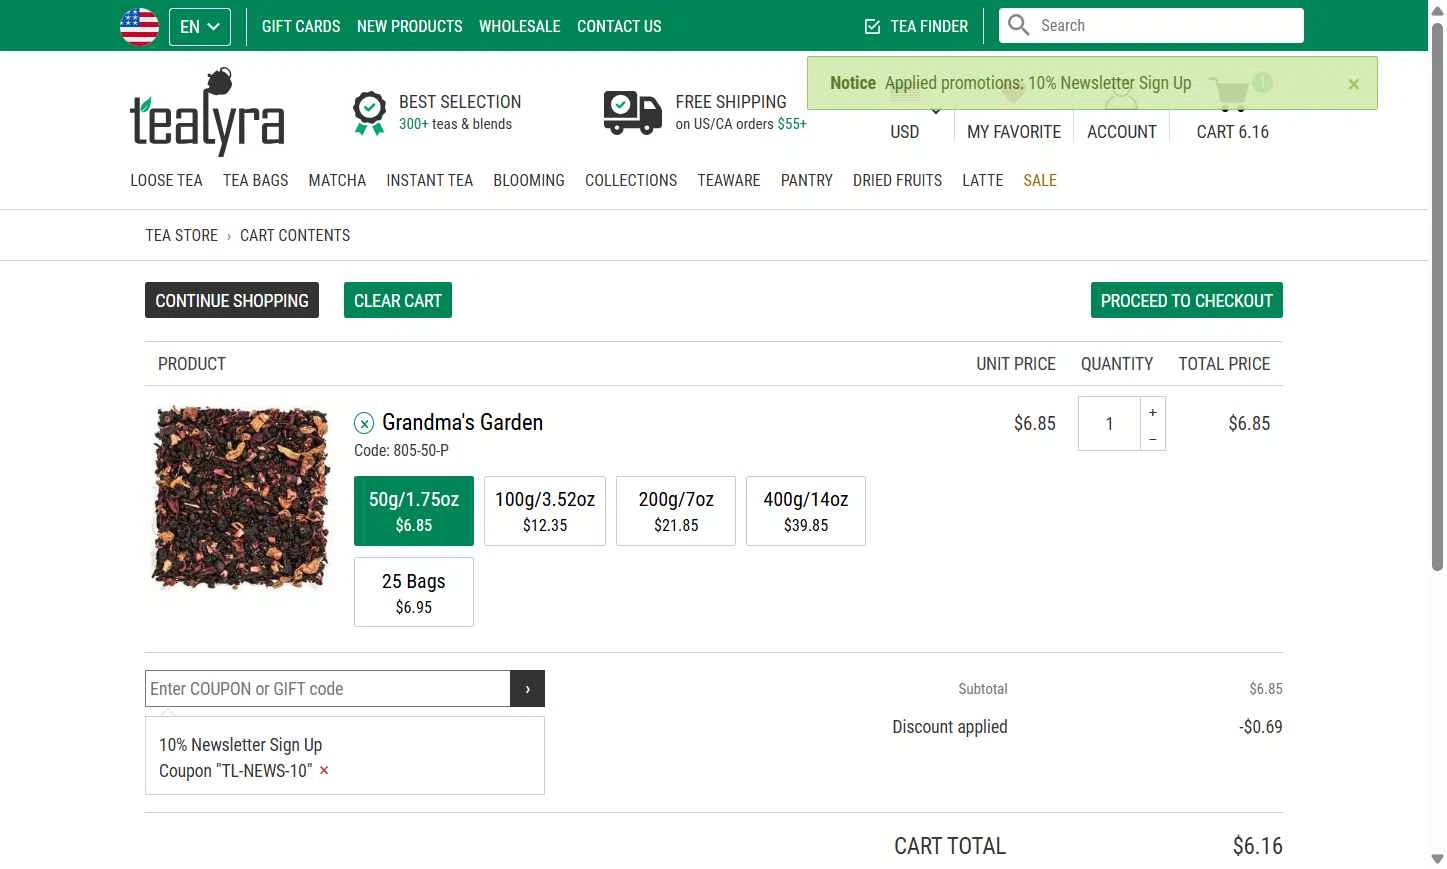
Task: Click the coupon or gift code field
Action: [328, 688]
